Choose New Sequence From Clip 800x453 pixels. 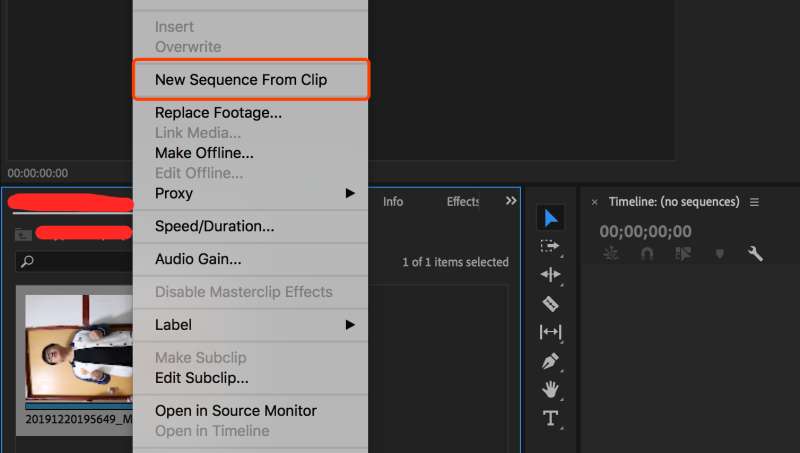tap(241, 79)
